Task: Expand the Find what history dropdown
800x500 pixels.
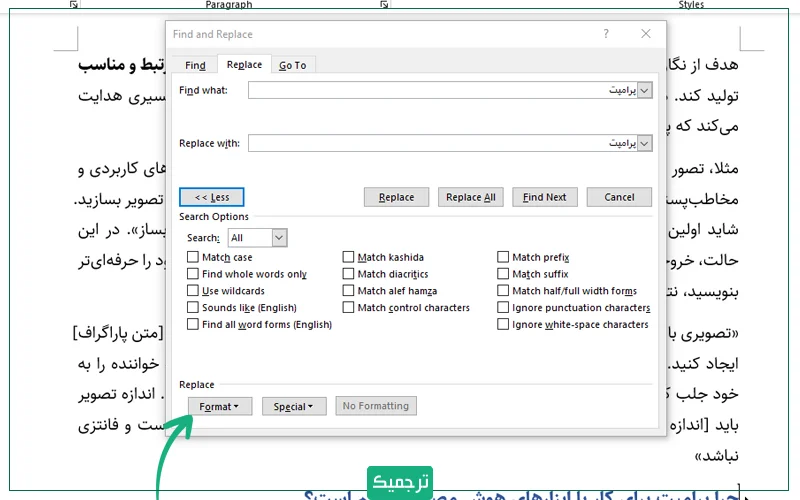Action: [x=644, y=91]
